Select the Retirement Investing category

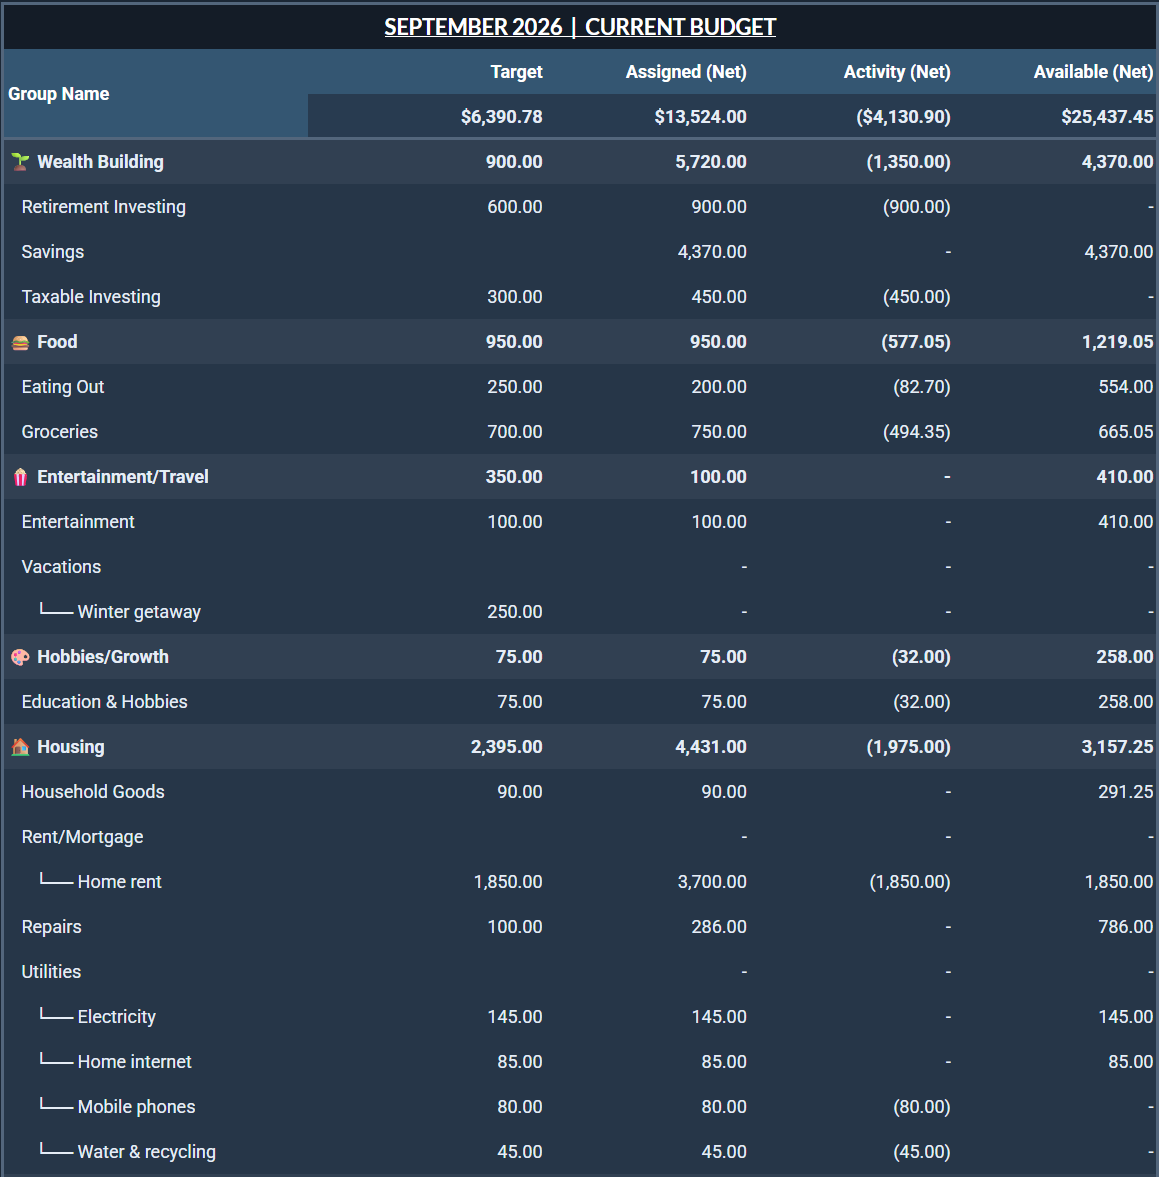point(104,206)
